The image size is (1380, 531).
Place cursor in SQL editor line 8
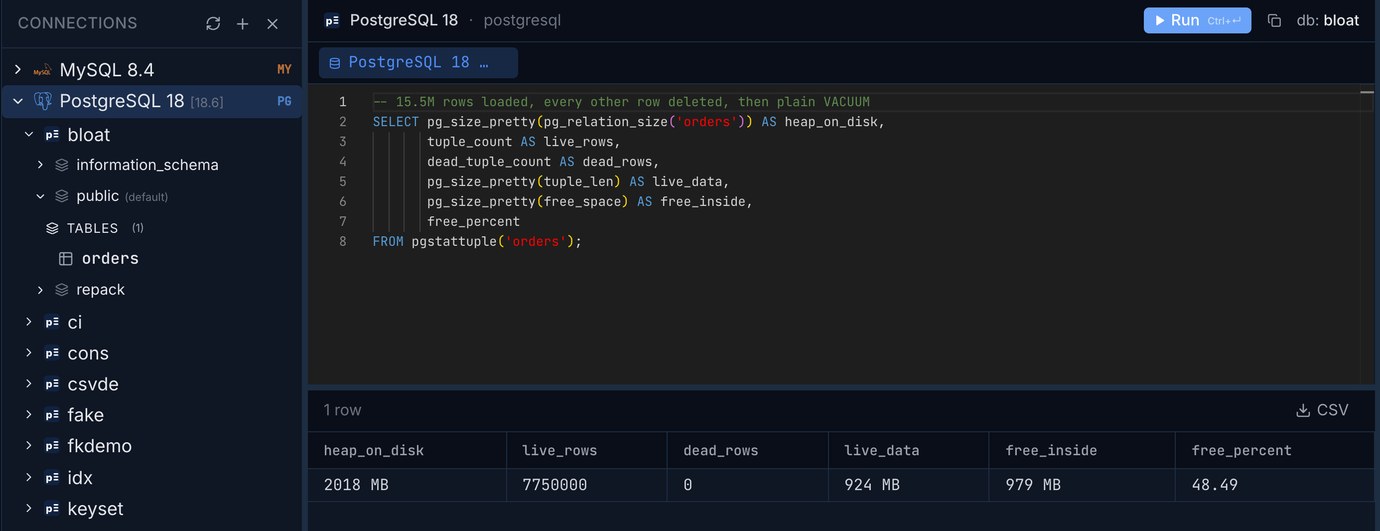pos(477,242)
